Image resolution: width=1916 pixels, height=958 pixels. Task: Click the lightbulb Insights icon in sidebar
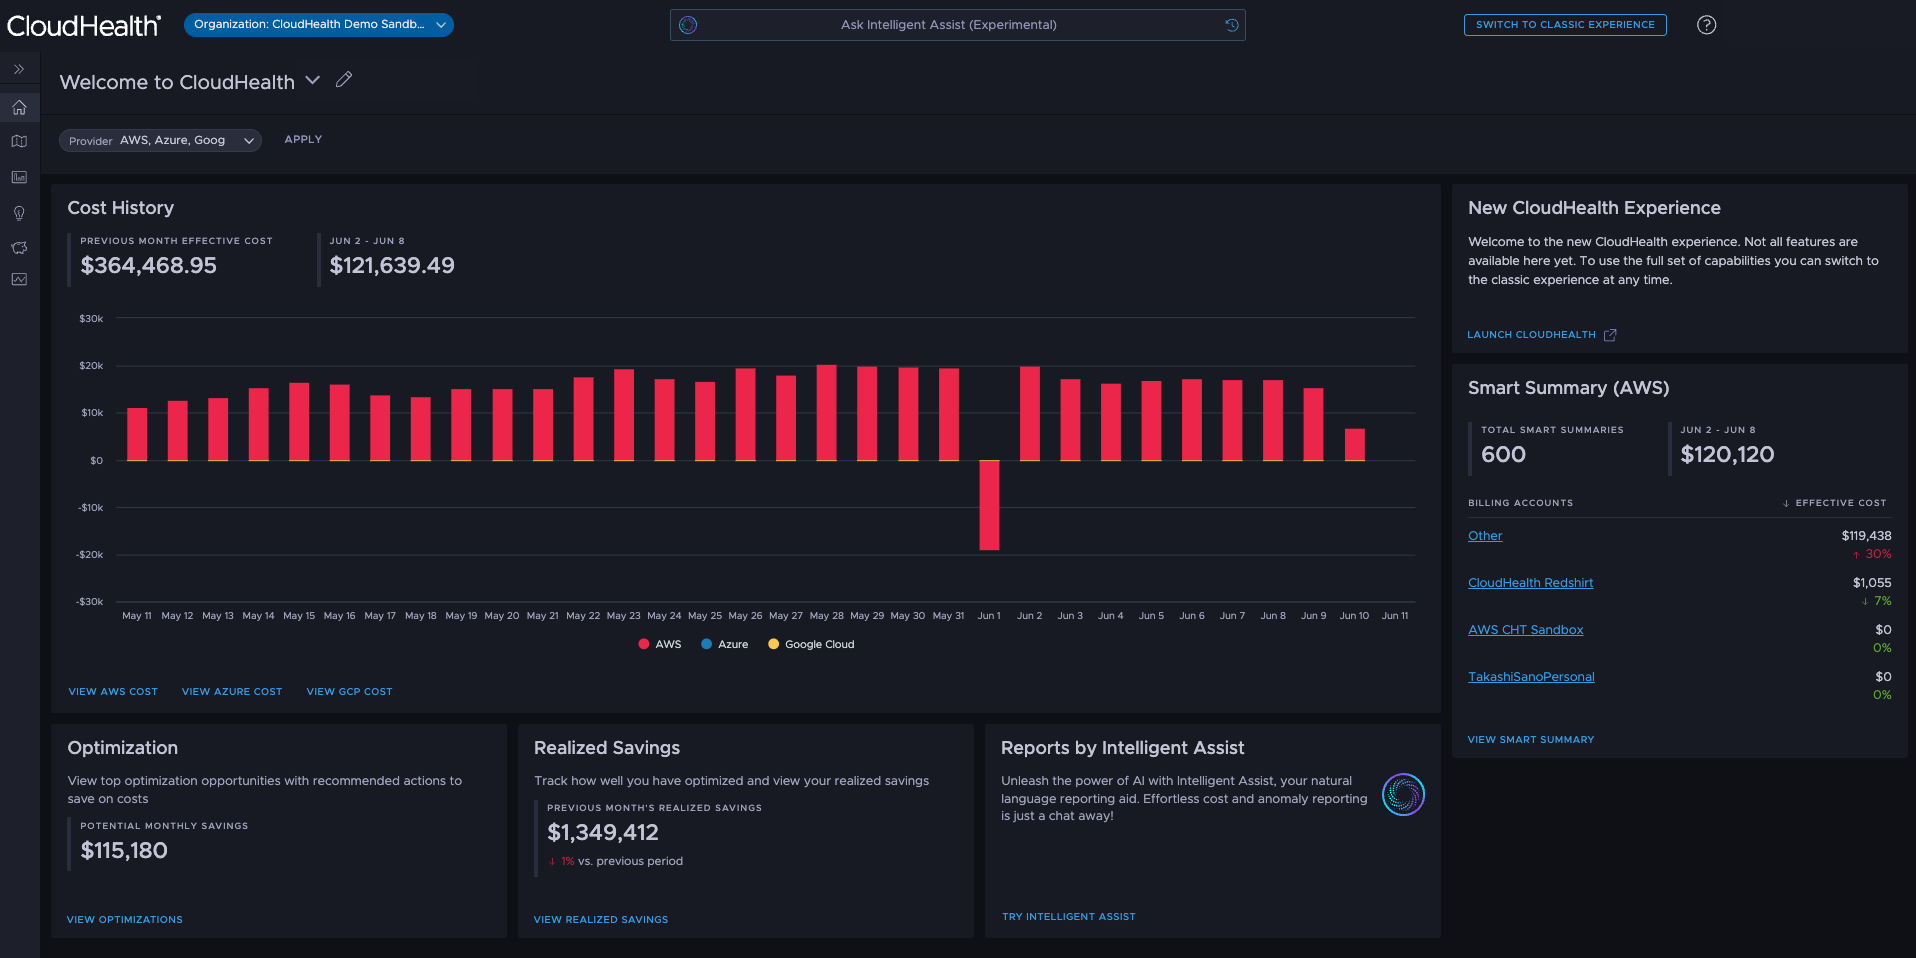pos(18,212)
